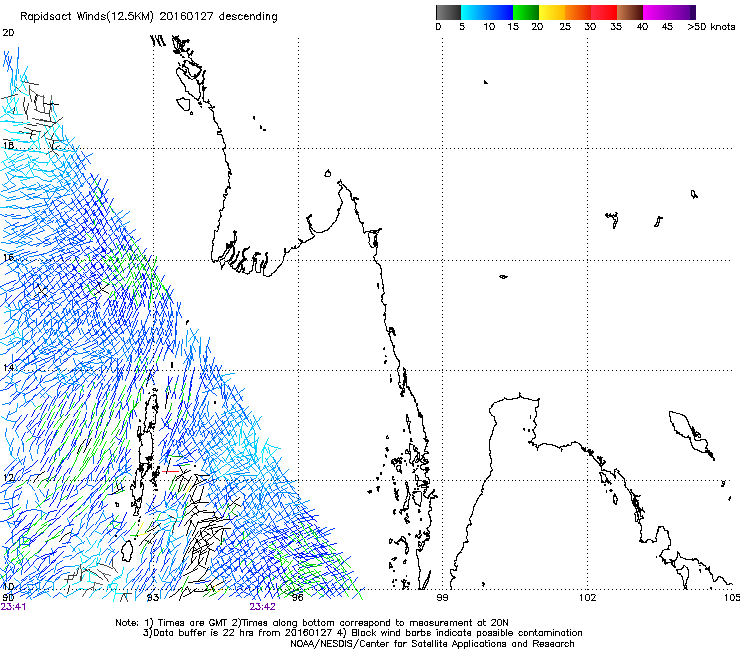Click the yellow 20-25 knots legend swatch

pos(552,12)
